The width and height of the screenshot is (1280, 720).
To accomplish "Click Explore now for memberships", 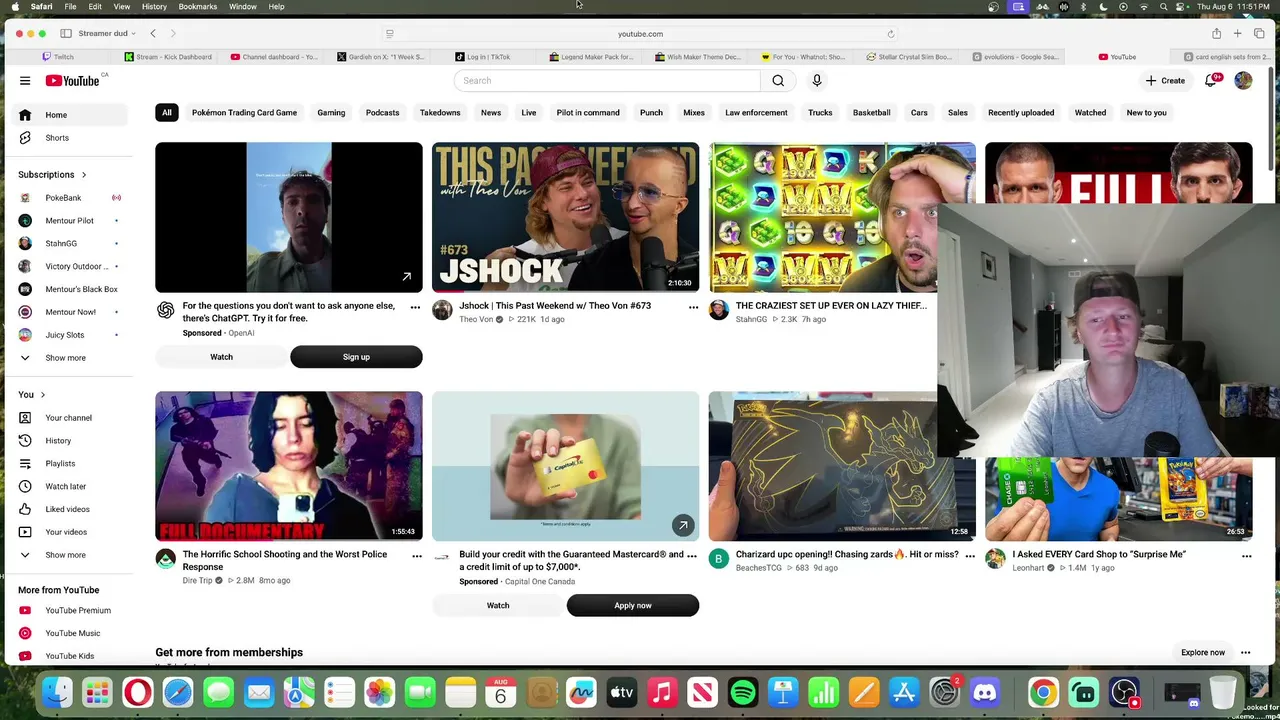I will coord(1203,653).
